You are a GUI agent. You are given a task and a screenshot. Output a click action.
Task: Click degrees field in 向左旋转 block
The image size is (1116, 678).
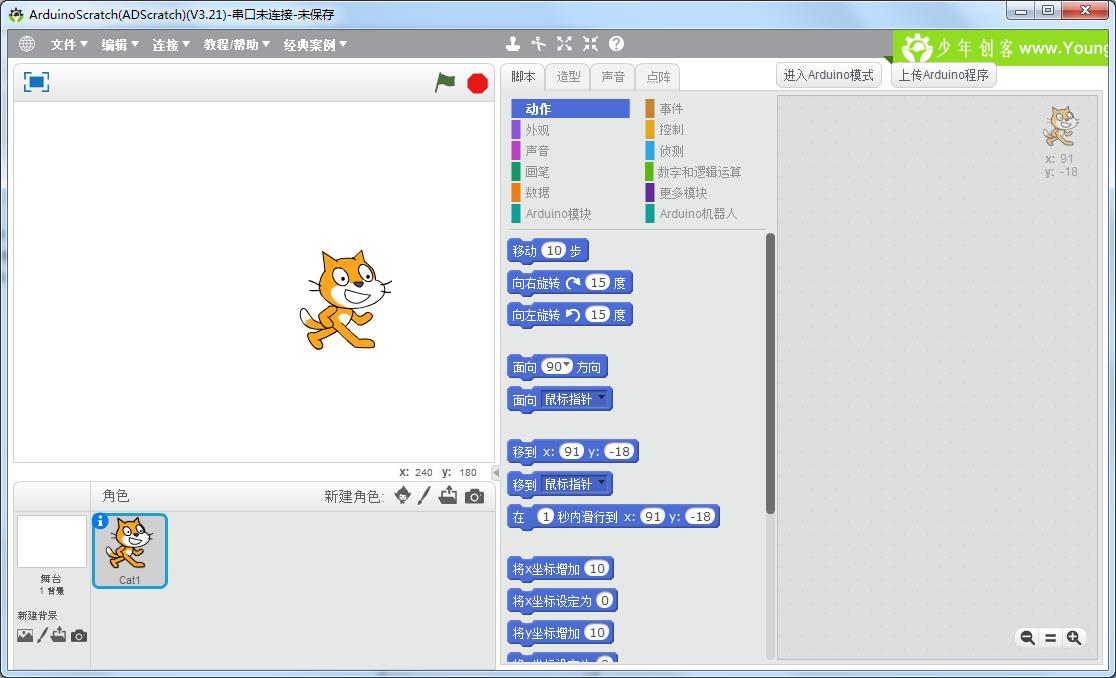(599, 314)
